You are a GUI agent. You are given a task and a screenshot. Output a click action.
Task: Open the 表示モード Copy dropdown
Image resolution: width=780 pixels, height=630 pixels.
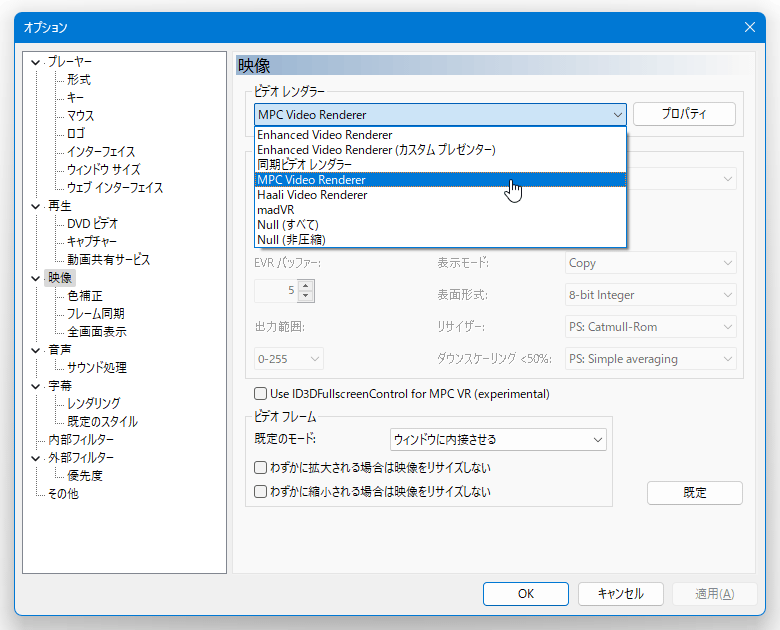(x=651, y=263)
